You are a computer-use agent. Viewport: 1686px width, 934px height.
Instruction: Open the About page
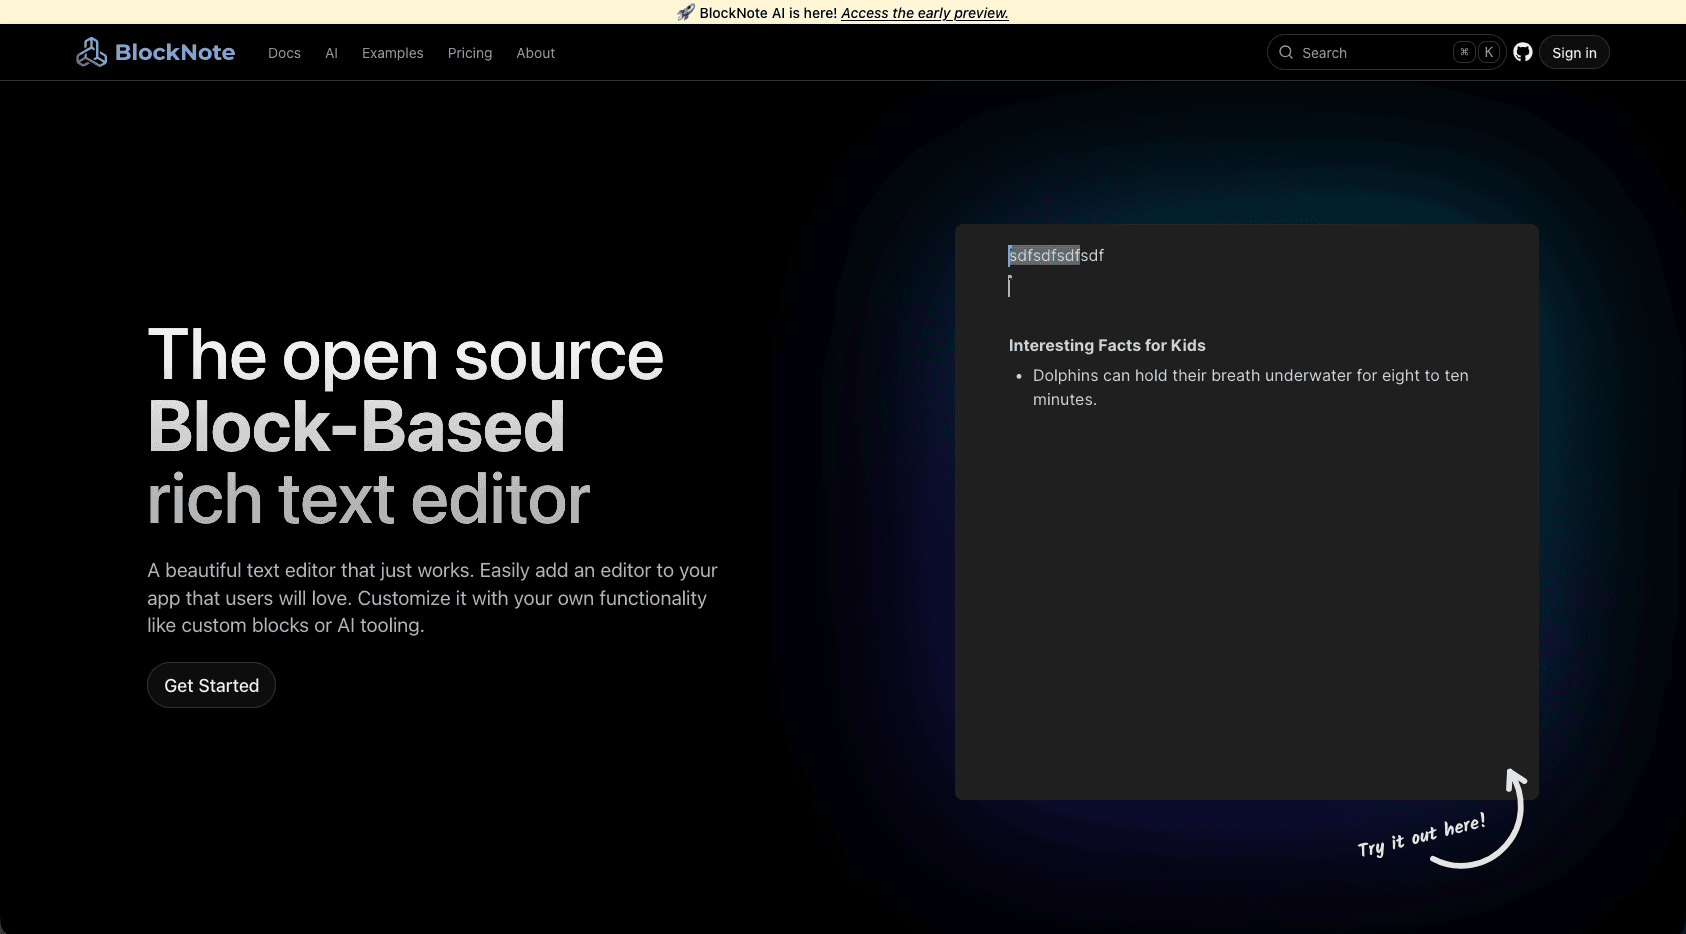[x=535, y=53]
